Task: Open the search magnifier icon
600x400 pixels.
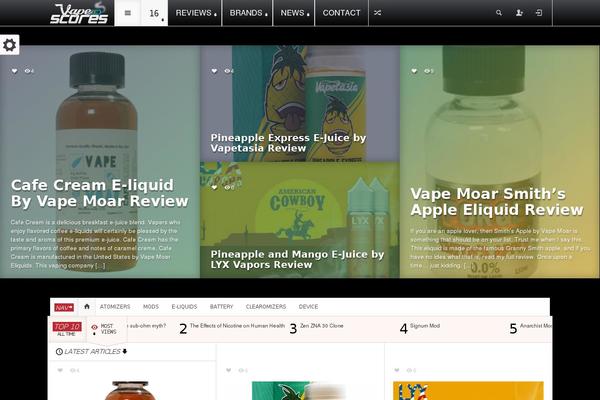Action: 499,13
